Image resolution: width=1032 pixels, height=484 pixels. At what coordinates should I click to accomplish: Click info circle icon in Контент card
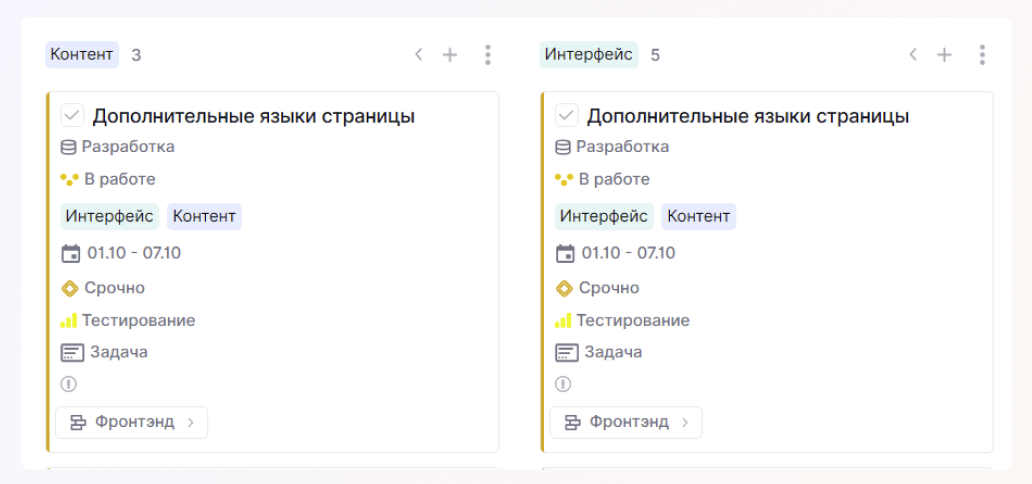pos(69,384)
